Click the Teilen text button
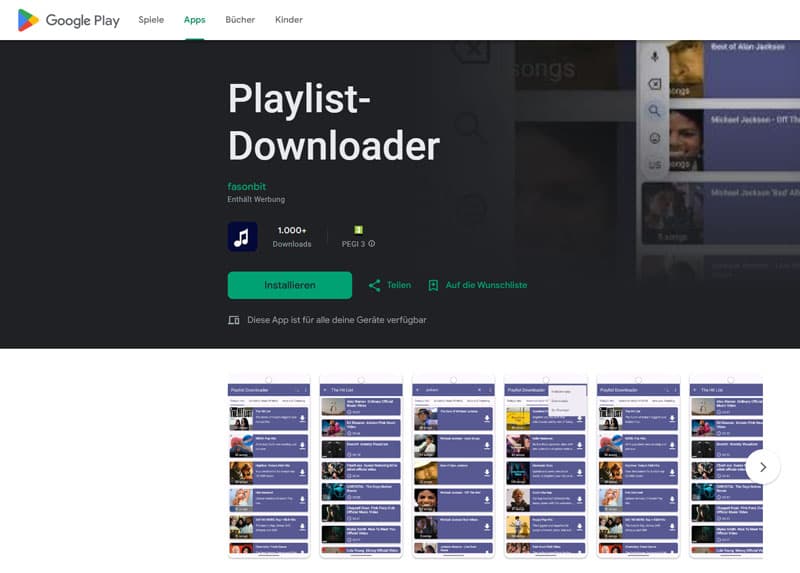The height and width of the screenshot is (573, 800). [x=399, y=285]
